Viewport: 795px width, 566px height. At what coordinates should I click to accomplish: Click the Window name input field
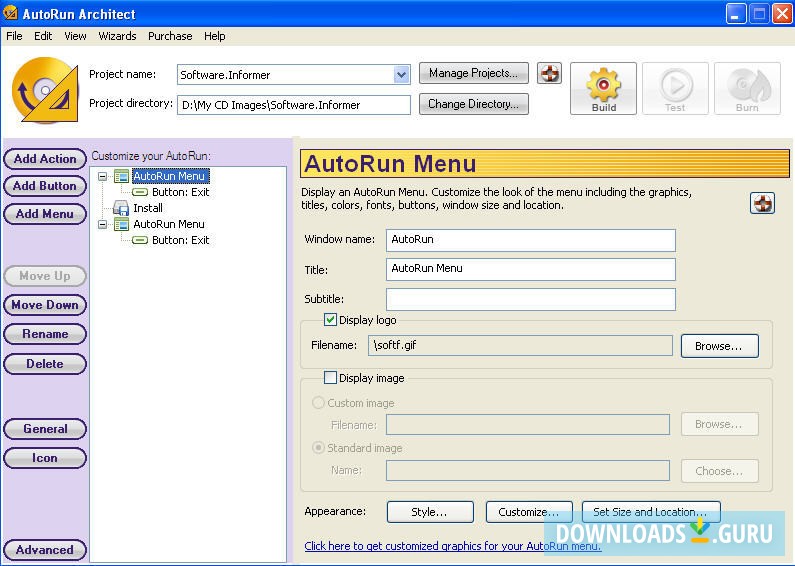coord(530,240)
